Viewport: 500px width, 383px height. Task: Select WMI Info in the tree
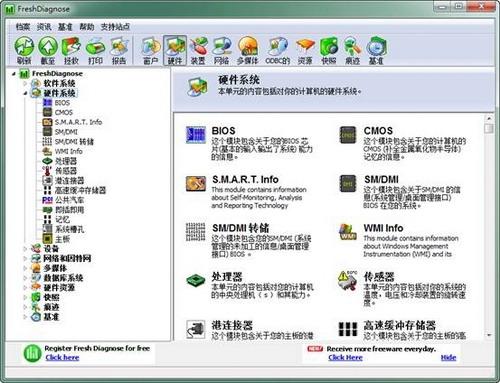point(69,151)
